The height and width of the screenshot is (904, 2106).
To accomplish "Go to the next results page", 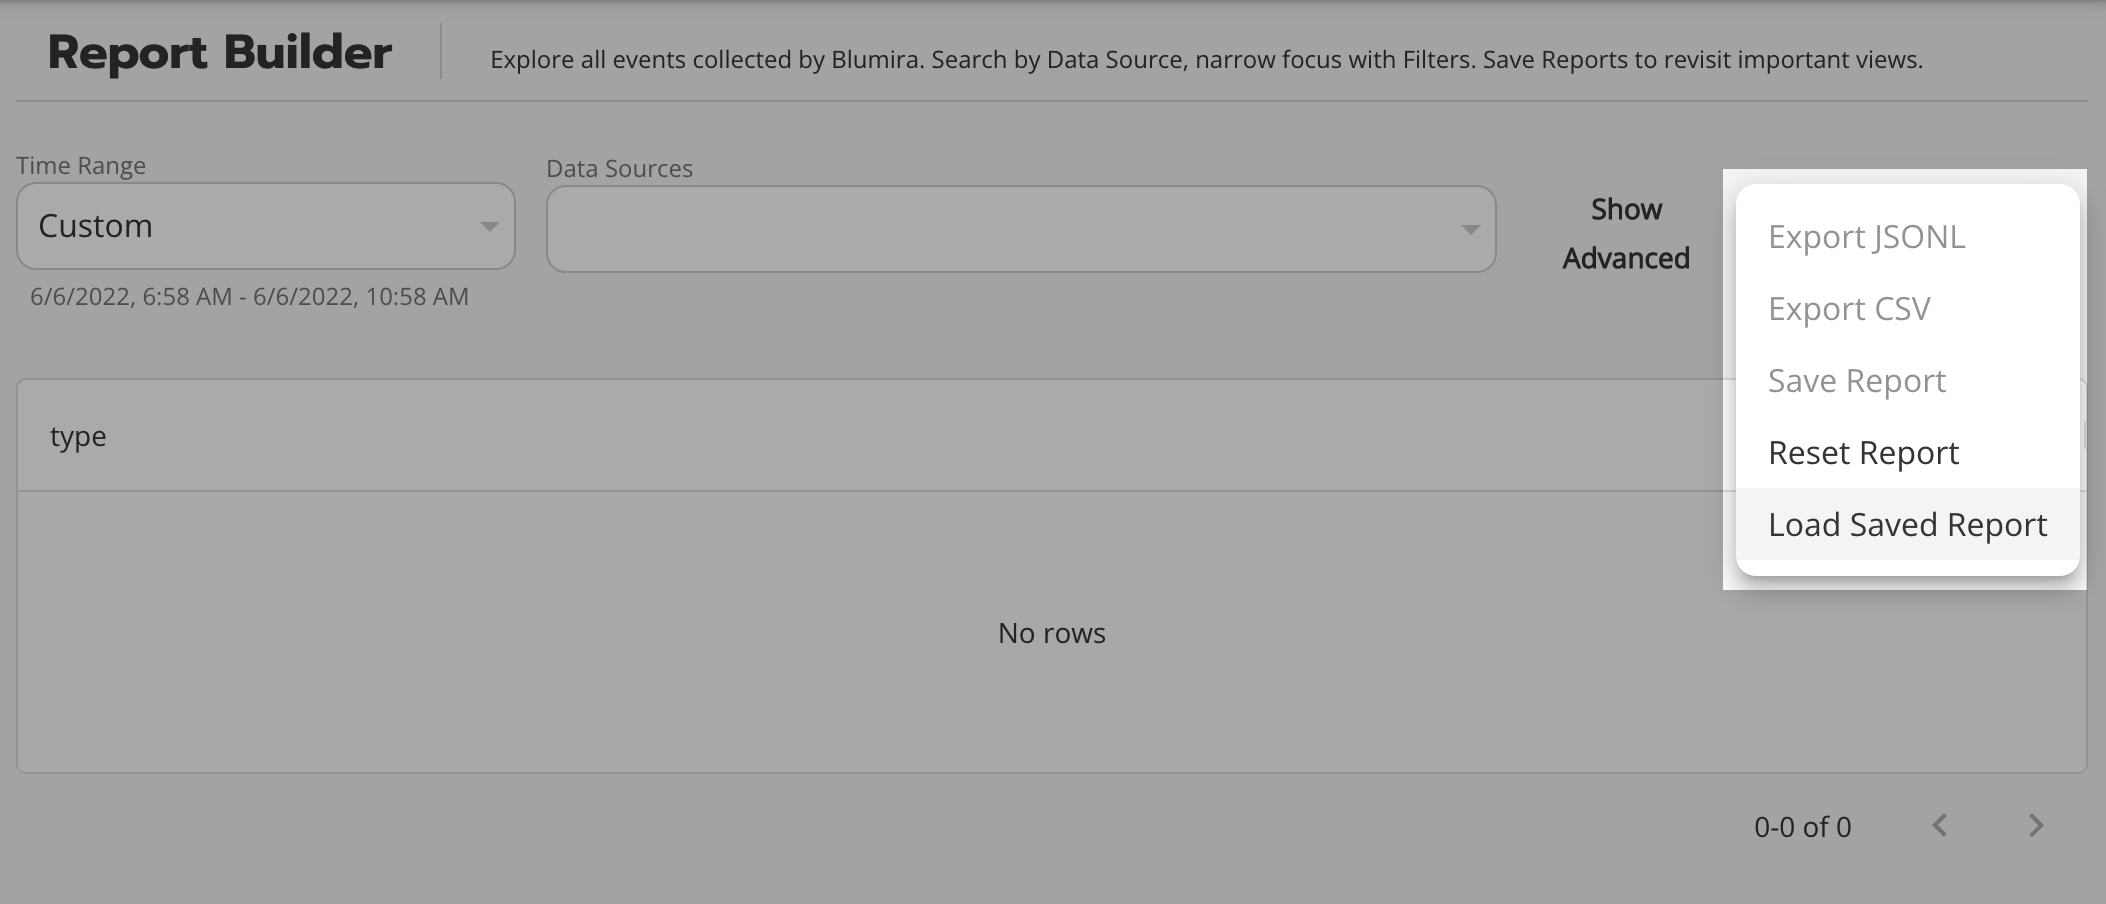I will tap(2036, 826).
